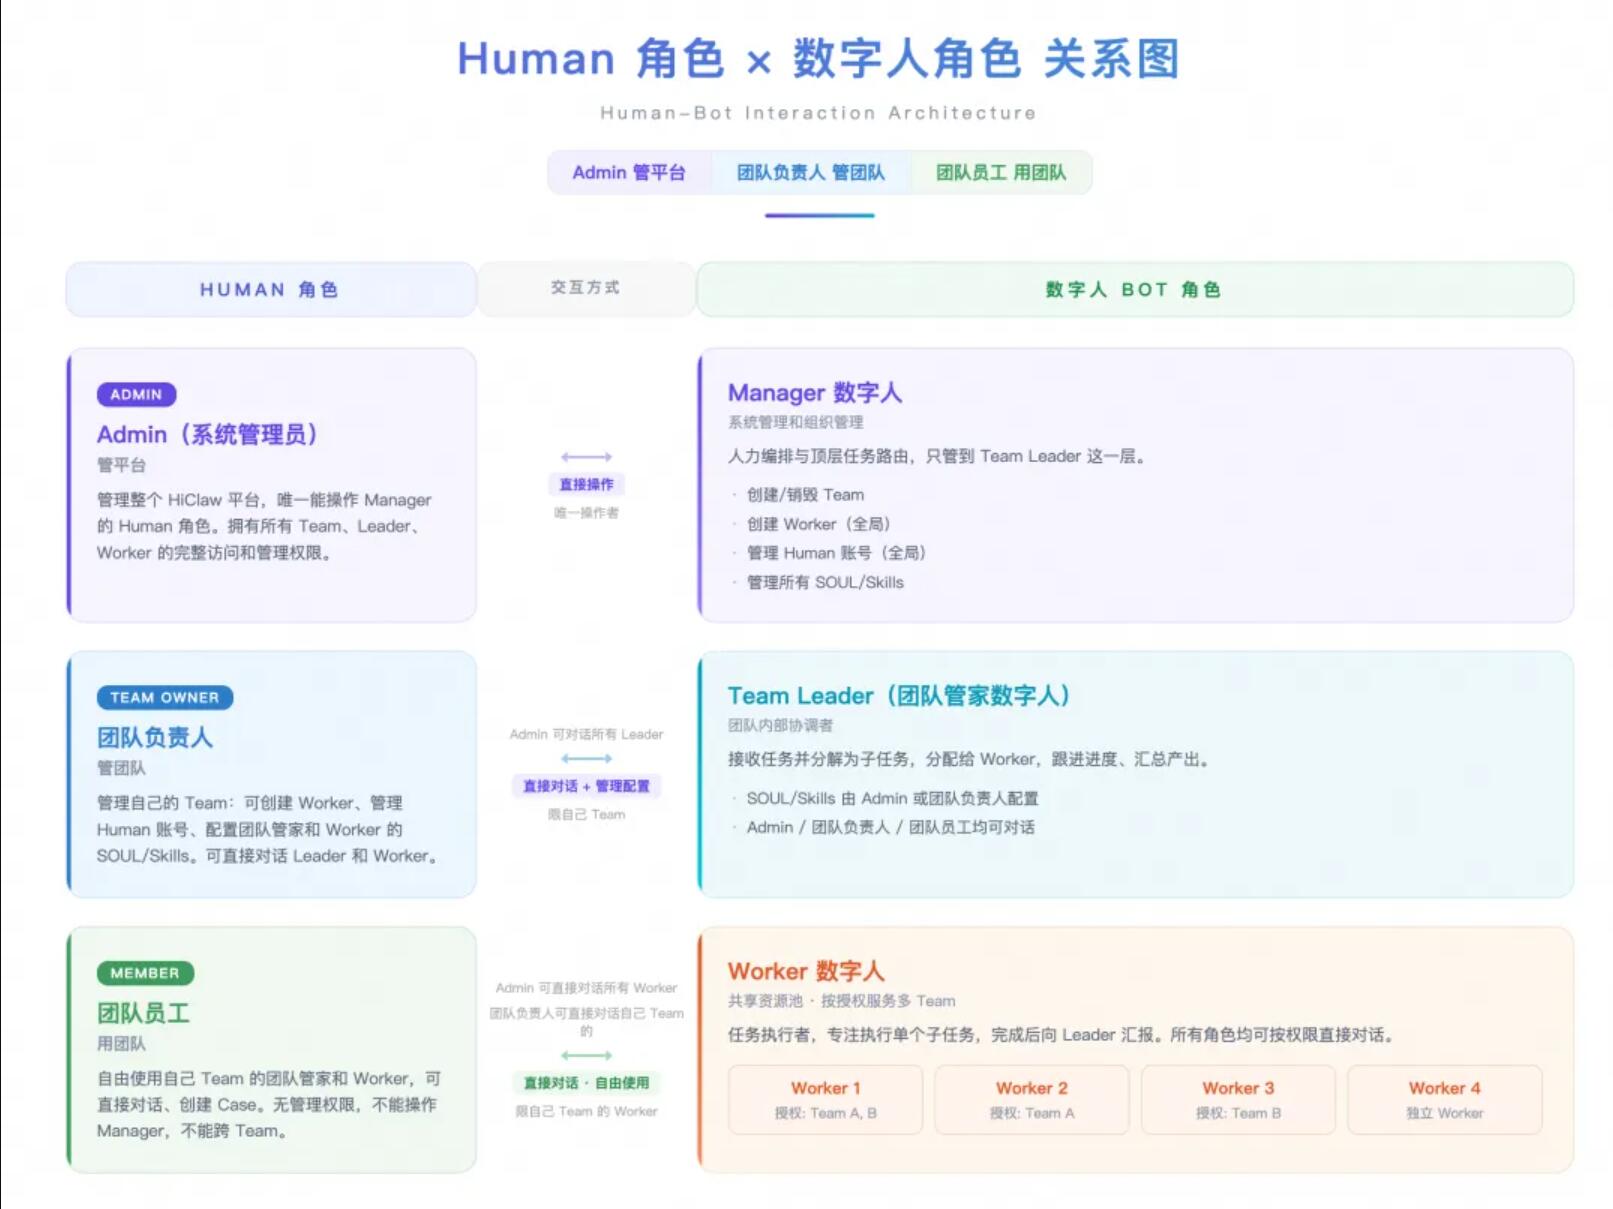The image size is (1613, 1209).
Task: Click '共享资源池 · 按授权服务多 Team' subtitle
Action: (842, 1001)
